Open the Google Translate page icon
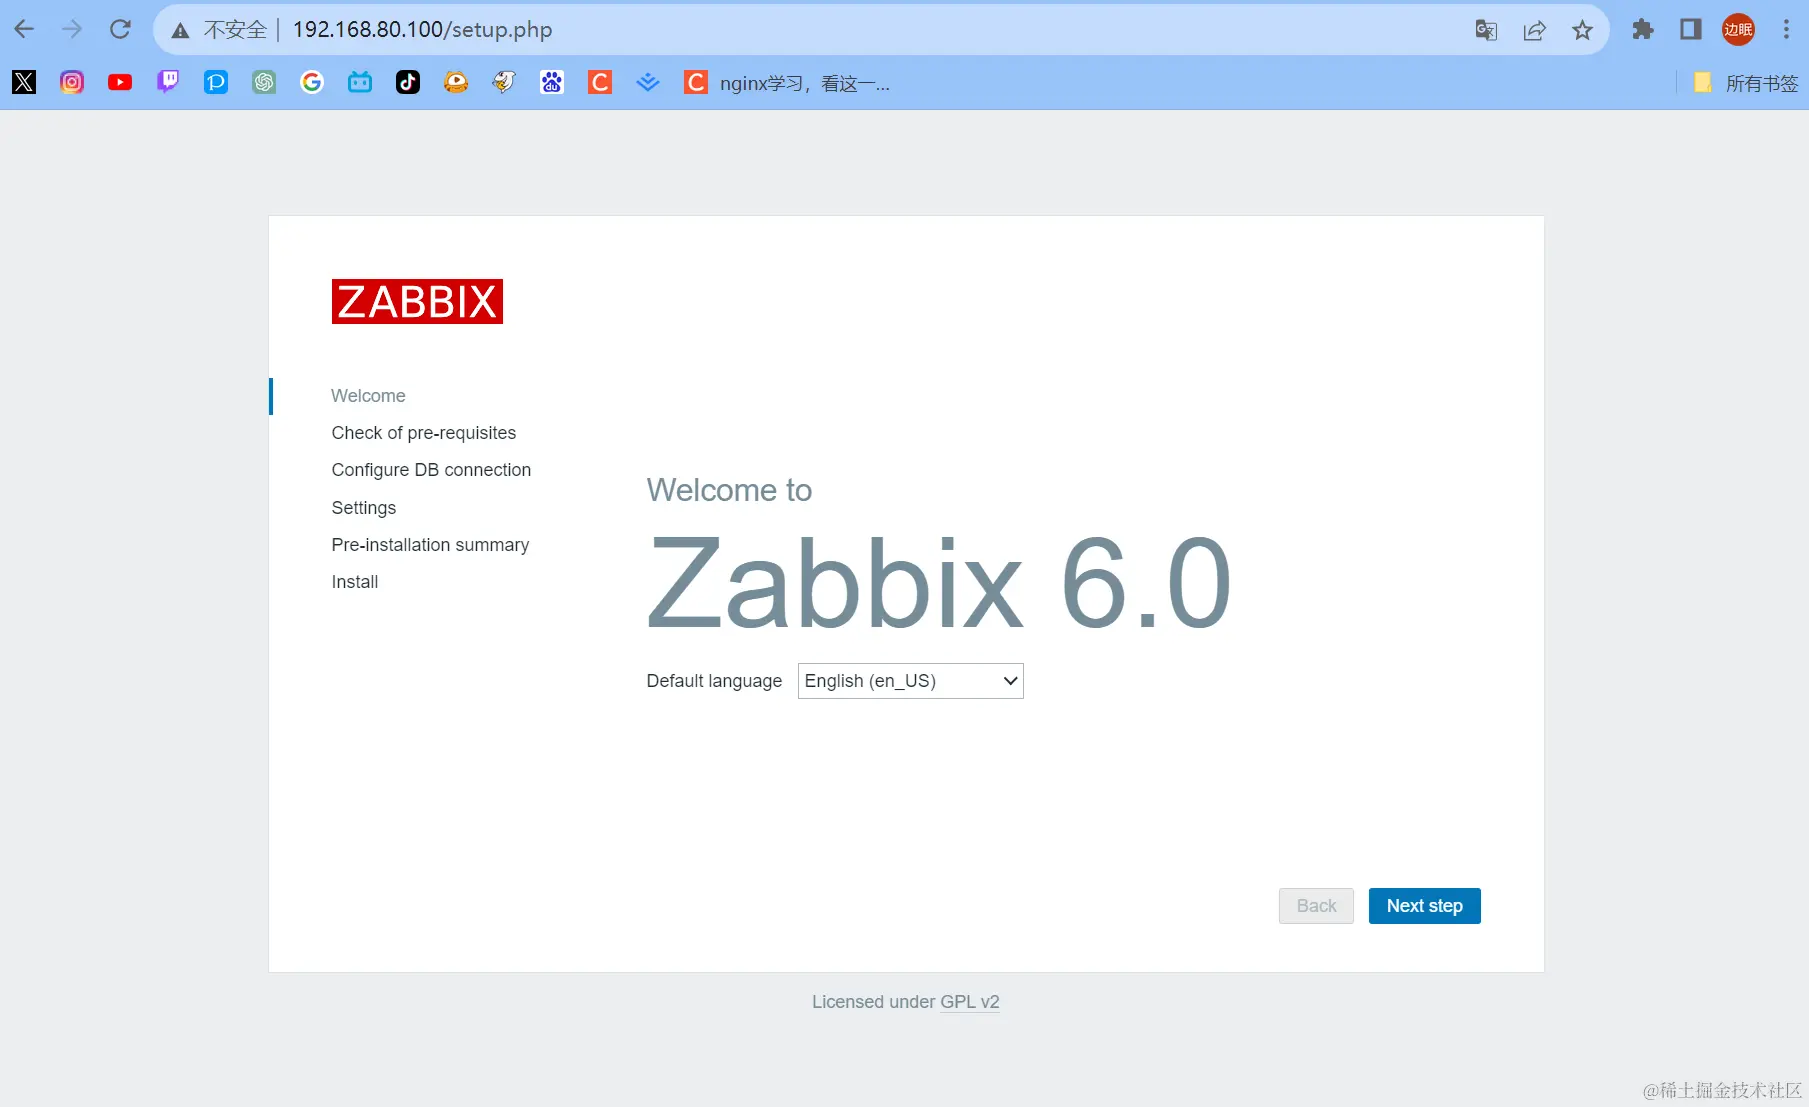 point(1486,30)
